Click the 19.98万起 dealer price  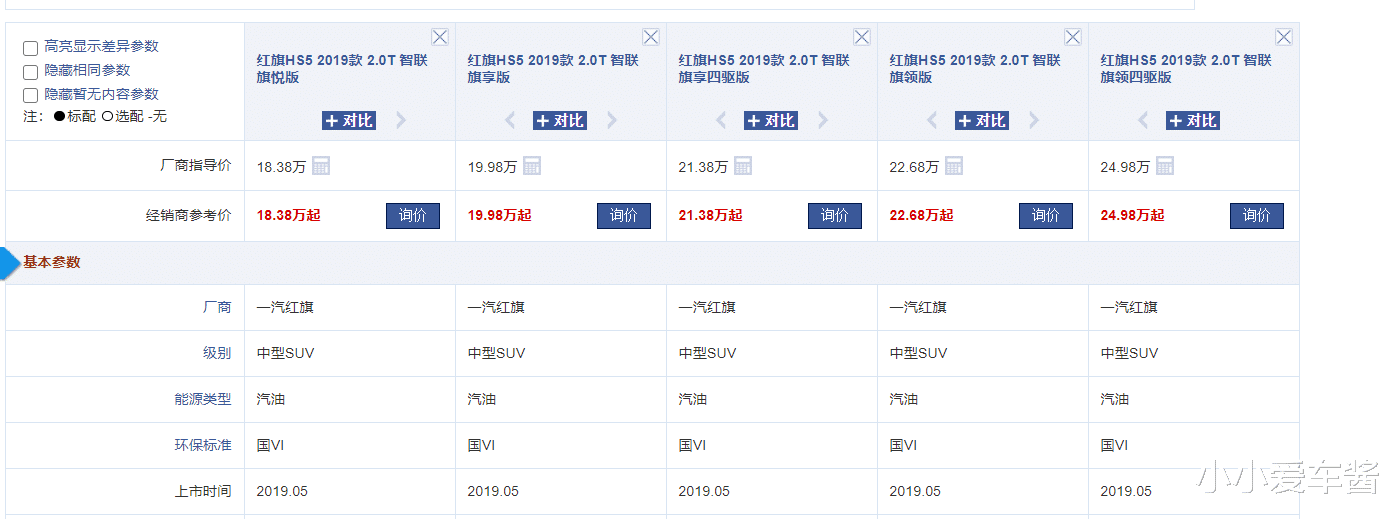click(499, 215)
